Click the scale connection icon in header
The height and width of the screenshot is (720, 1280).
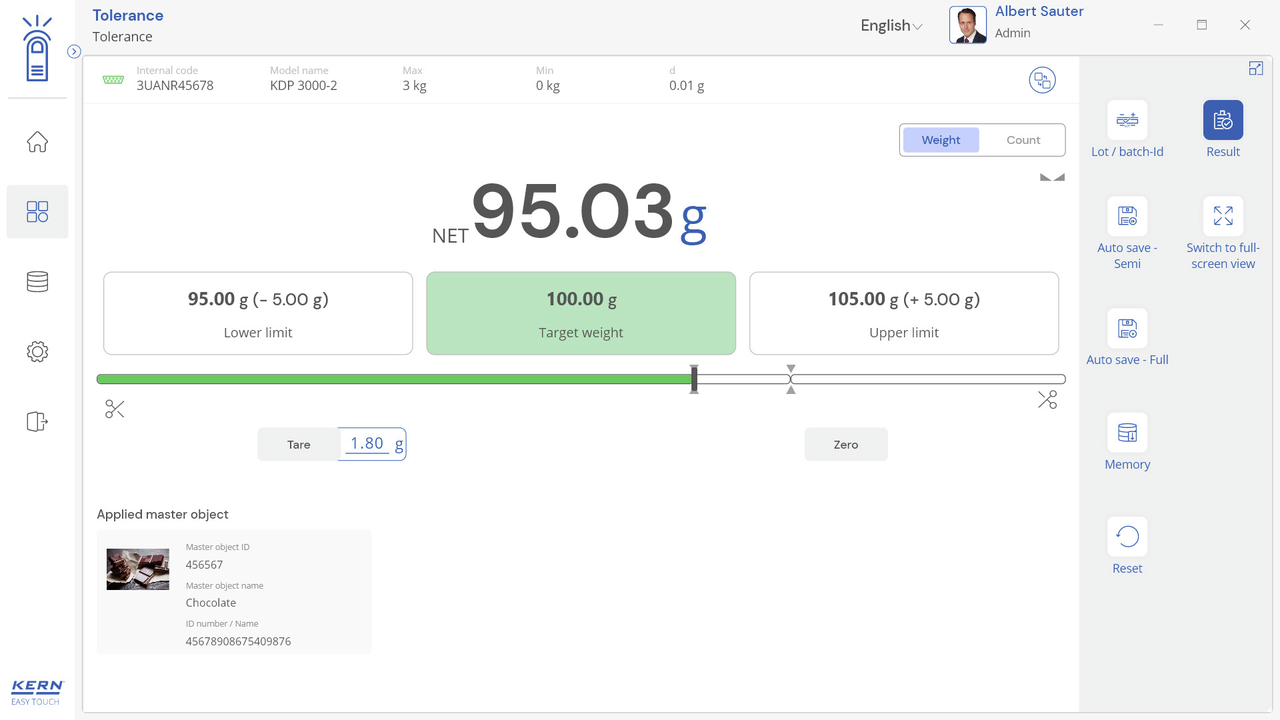[1042, 80]
